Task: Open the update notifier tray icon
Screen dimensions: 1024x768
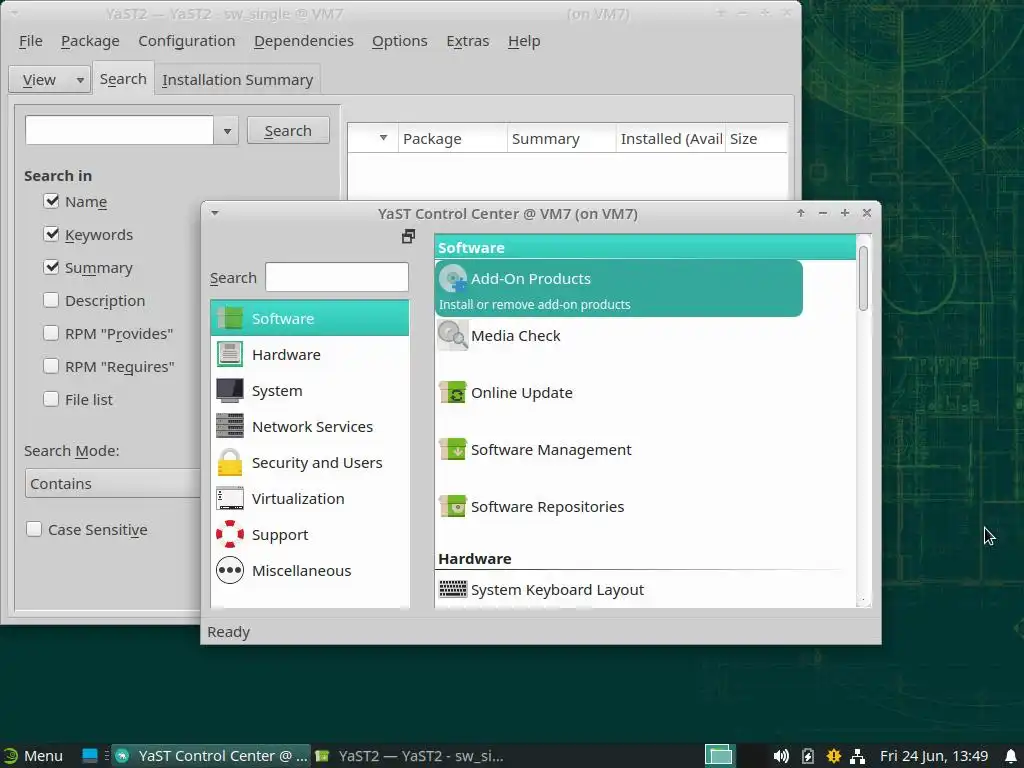Action: 833,756
